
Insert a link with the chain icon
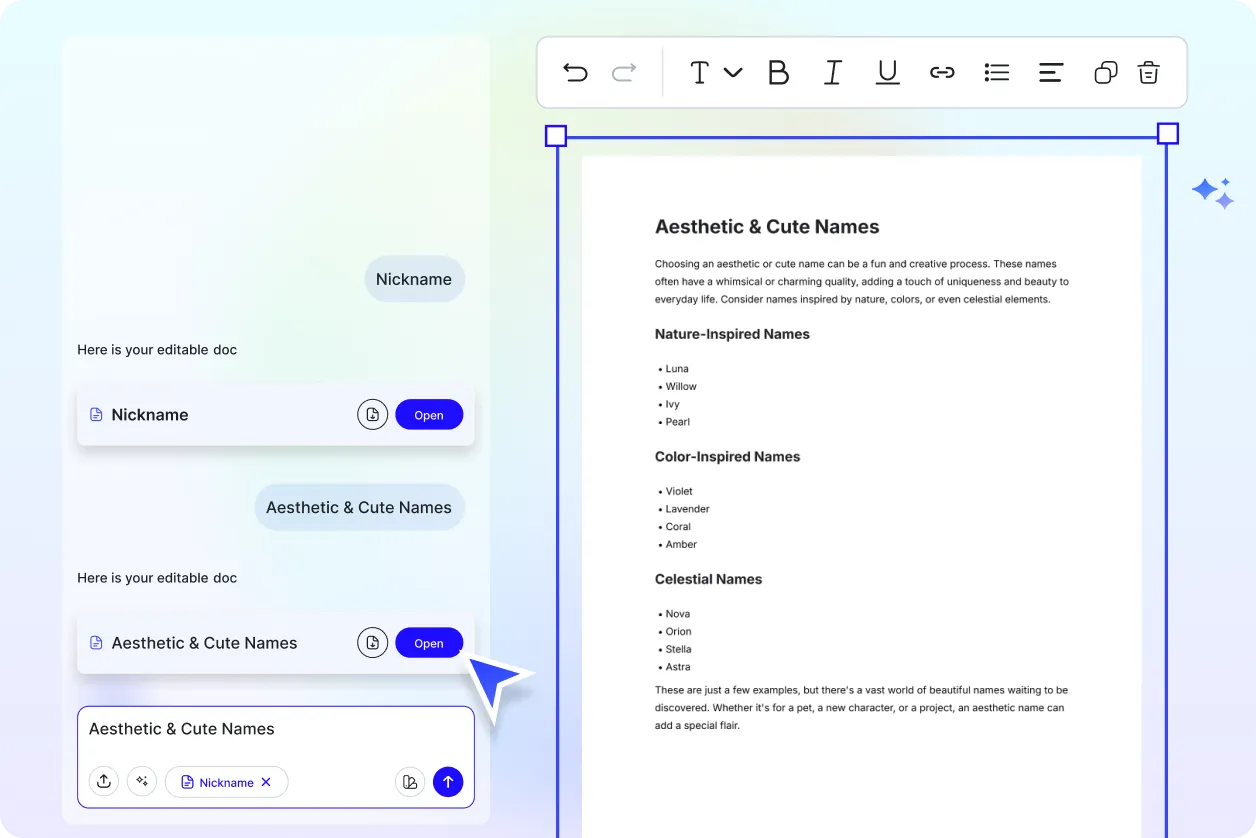click(x=942, y=72)
